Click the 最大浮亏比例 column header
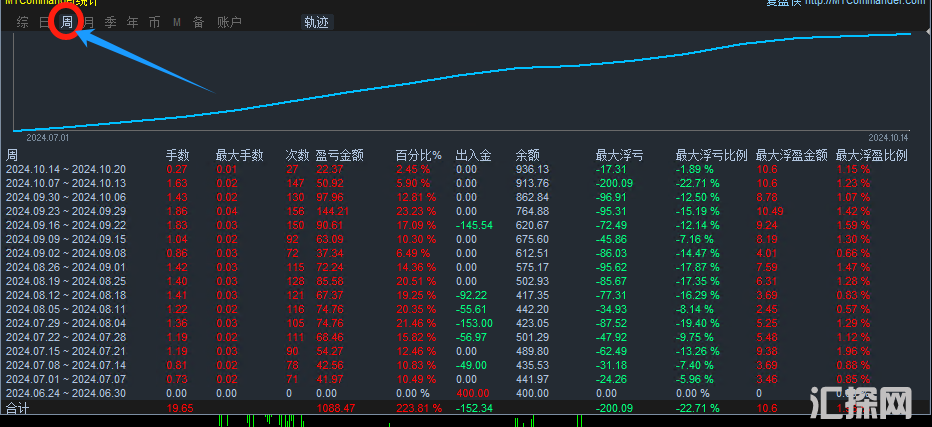 (711, 155)
